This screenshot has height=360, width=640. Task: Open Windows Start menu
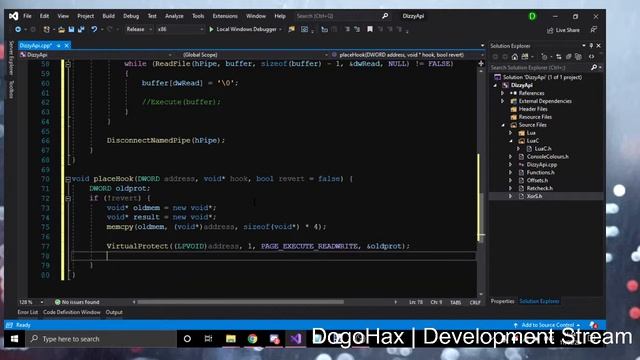pos(14,339)
